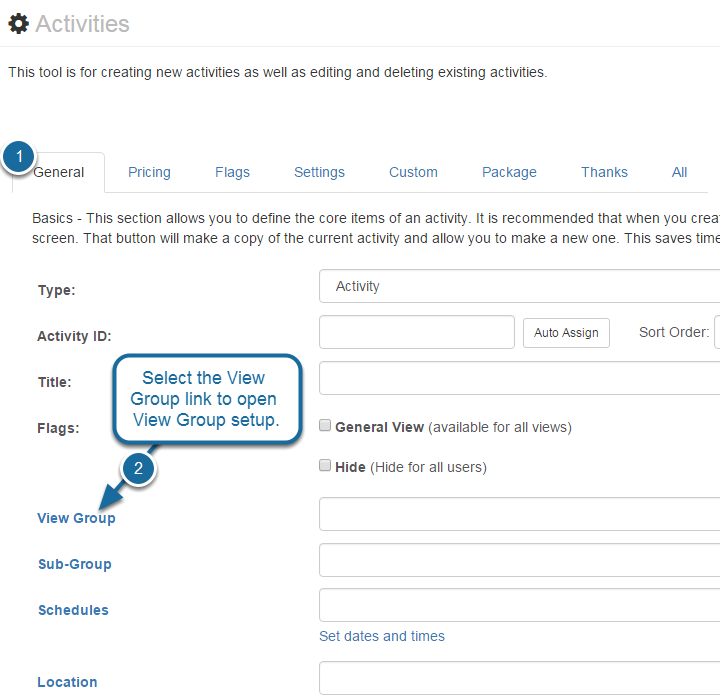This screenshot has height=695, width=720.
Task: Click the Activity ID input field
Action: click(x=416, y=332)
